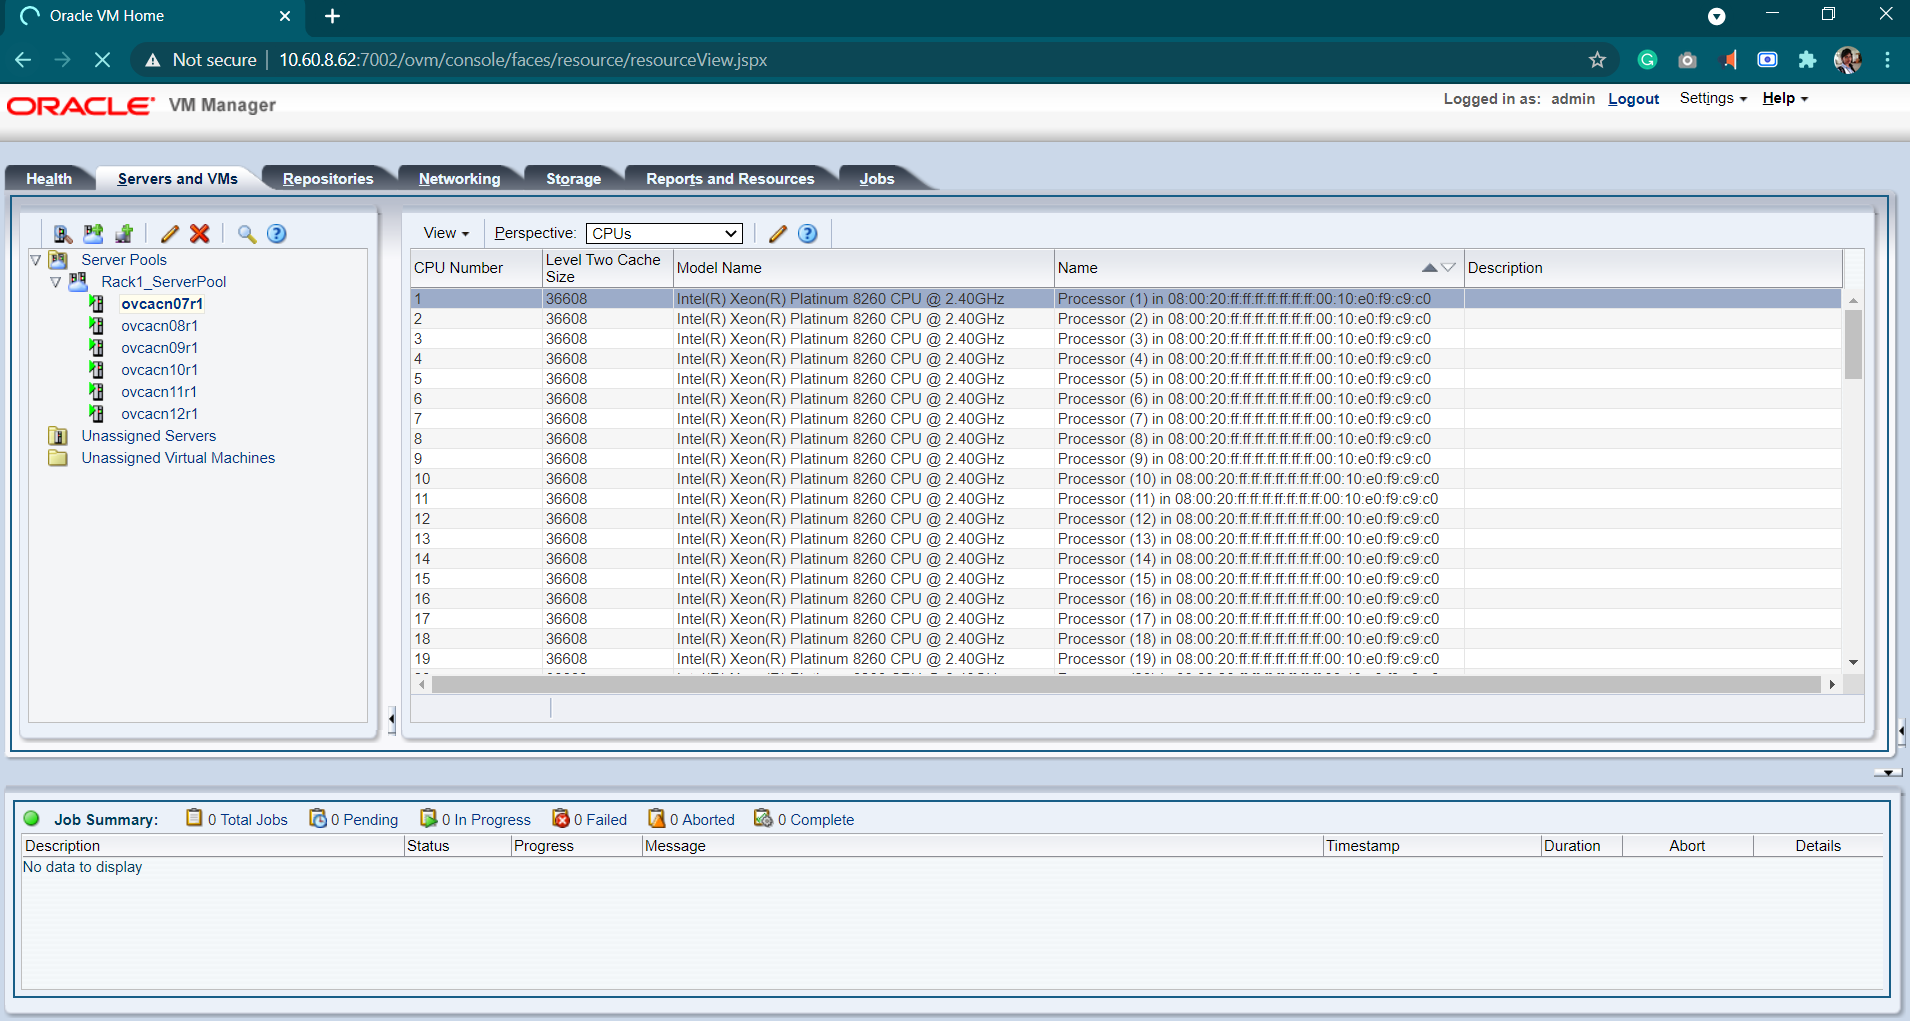Click the Unassigned Virtual Machines folder icon
1910x1021 pixels.
pyautogui.click(x=59, y=458)
